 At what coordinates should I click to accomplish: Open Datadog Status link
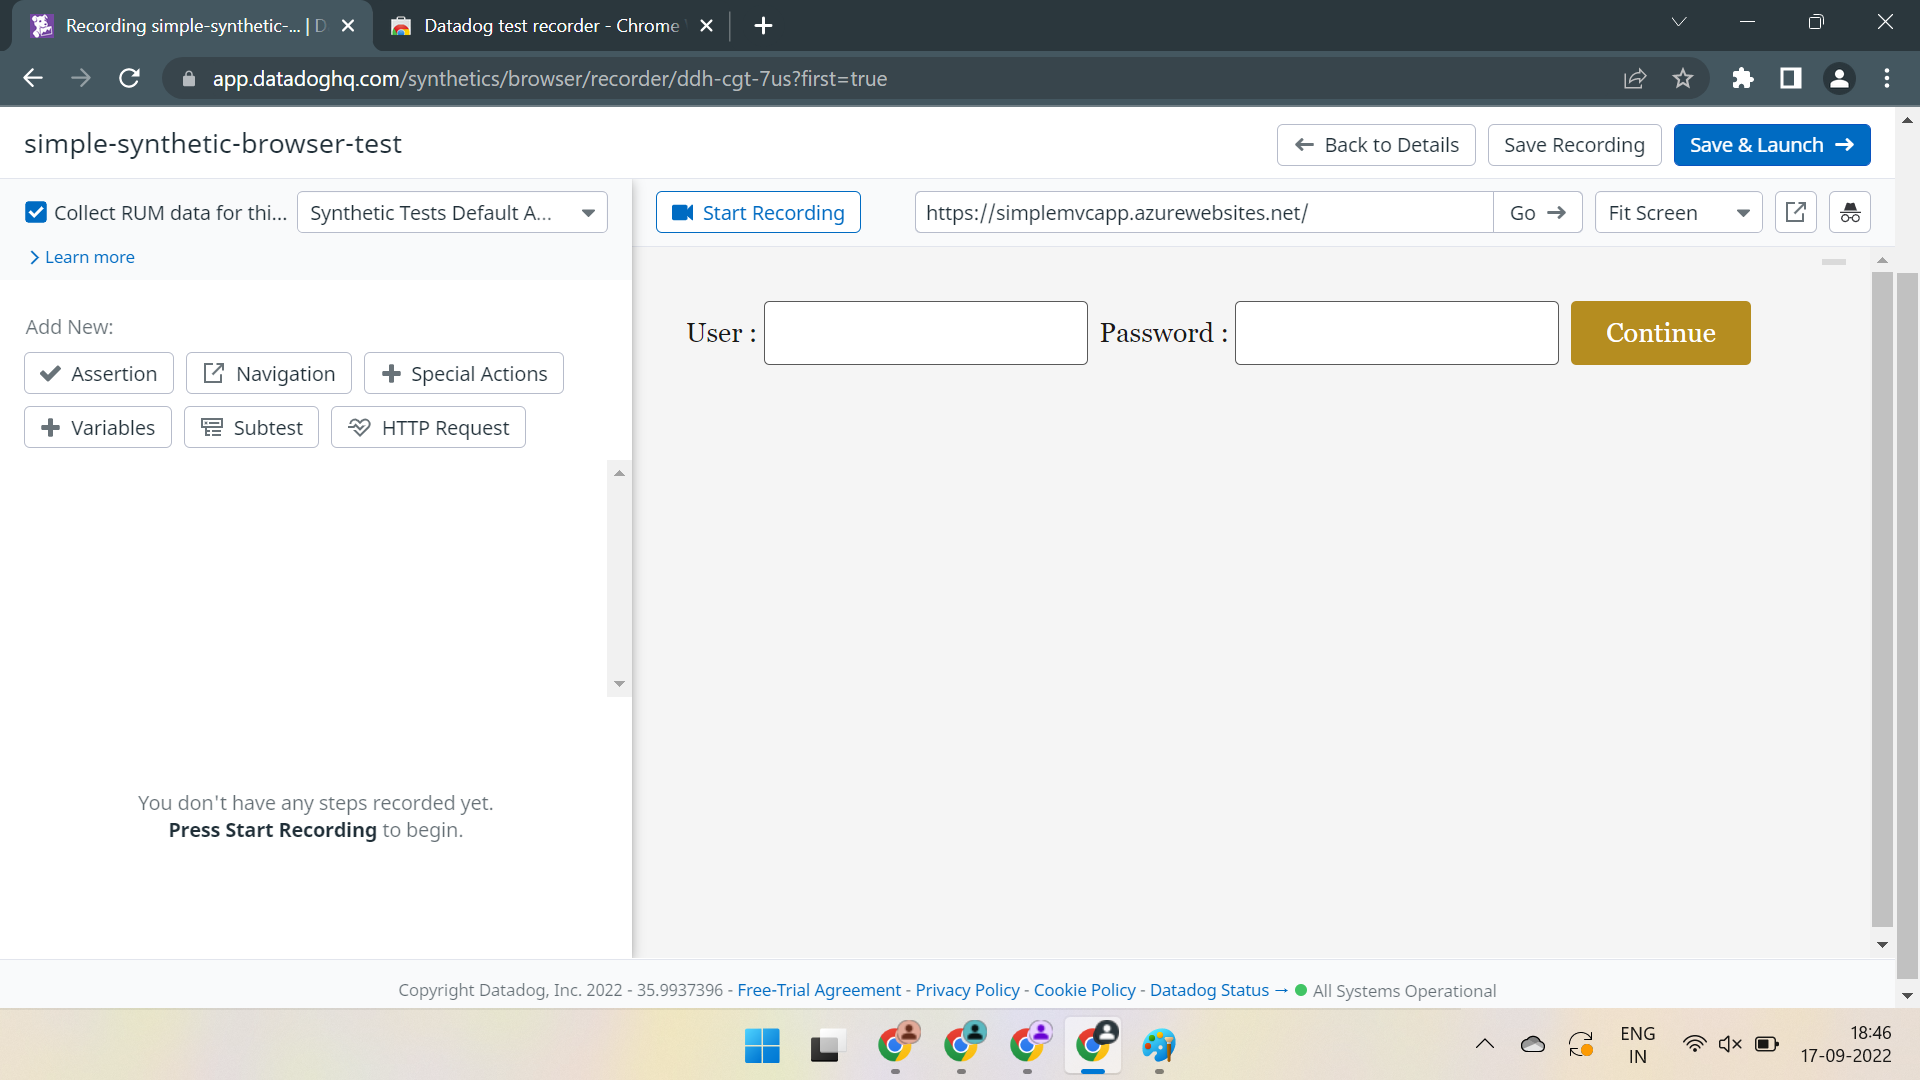click(x=1218, y=990)
